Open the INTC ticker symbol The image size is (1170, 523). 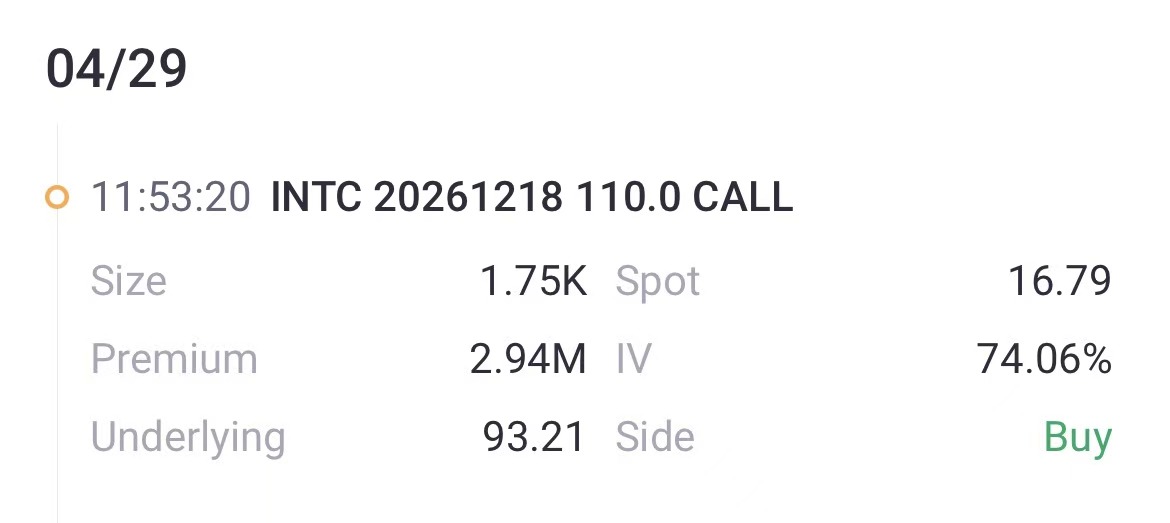tap(317, 198)
